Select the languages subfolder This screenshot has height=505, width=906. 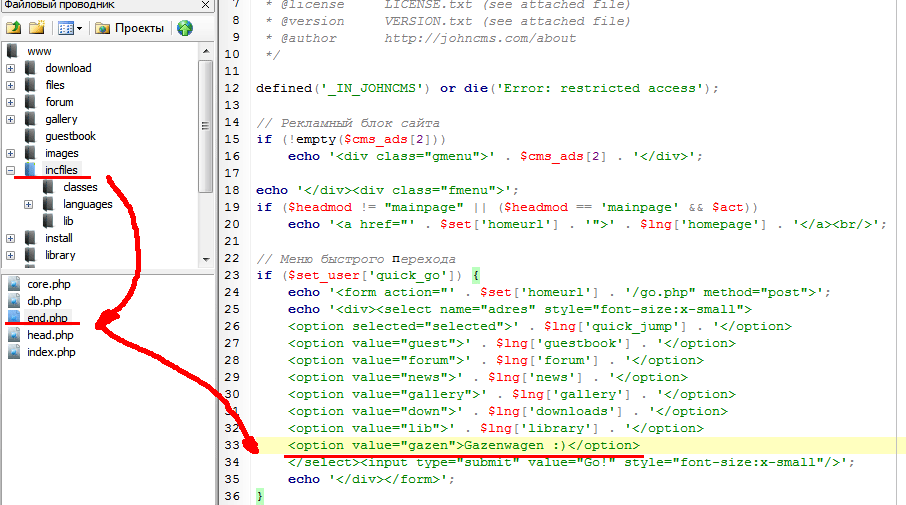tap(88, 204)
